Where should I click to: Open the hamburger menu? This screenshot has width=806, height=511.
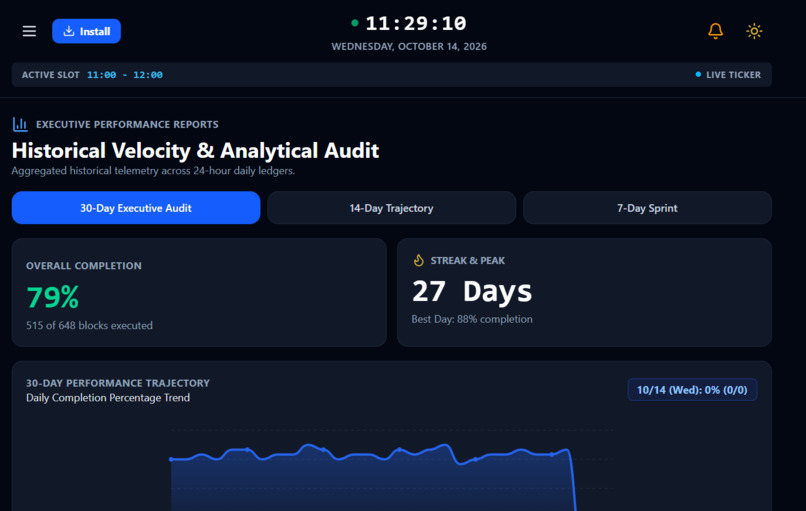29,31
